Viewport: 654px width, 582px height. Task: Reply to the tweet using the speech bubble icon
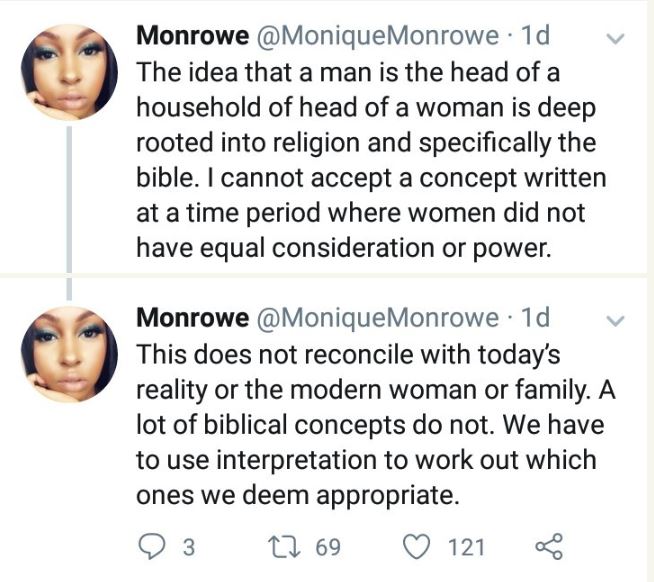pyautogui.click(x=150, y=546)
